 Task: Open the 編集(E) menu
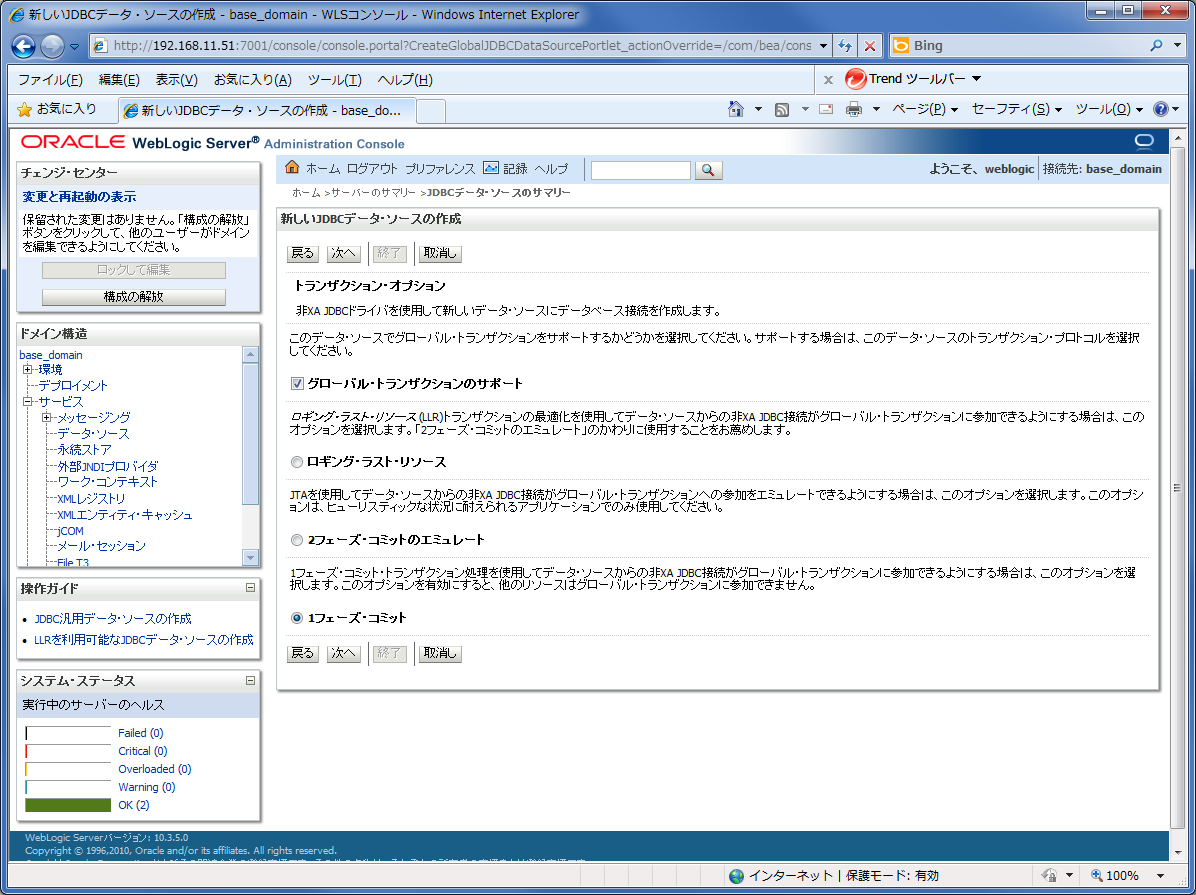(119, 79)
